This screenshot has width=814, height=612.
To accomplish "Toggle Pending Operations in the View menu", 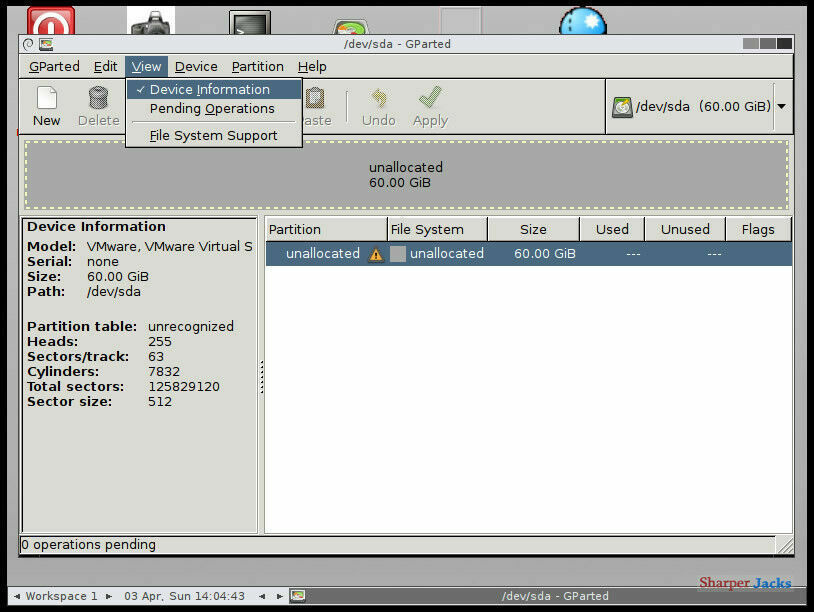I will point(214,108).
